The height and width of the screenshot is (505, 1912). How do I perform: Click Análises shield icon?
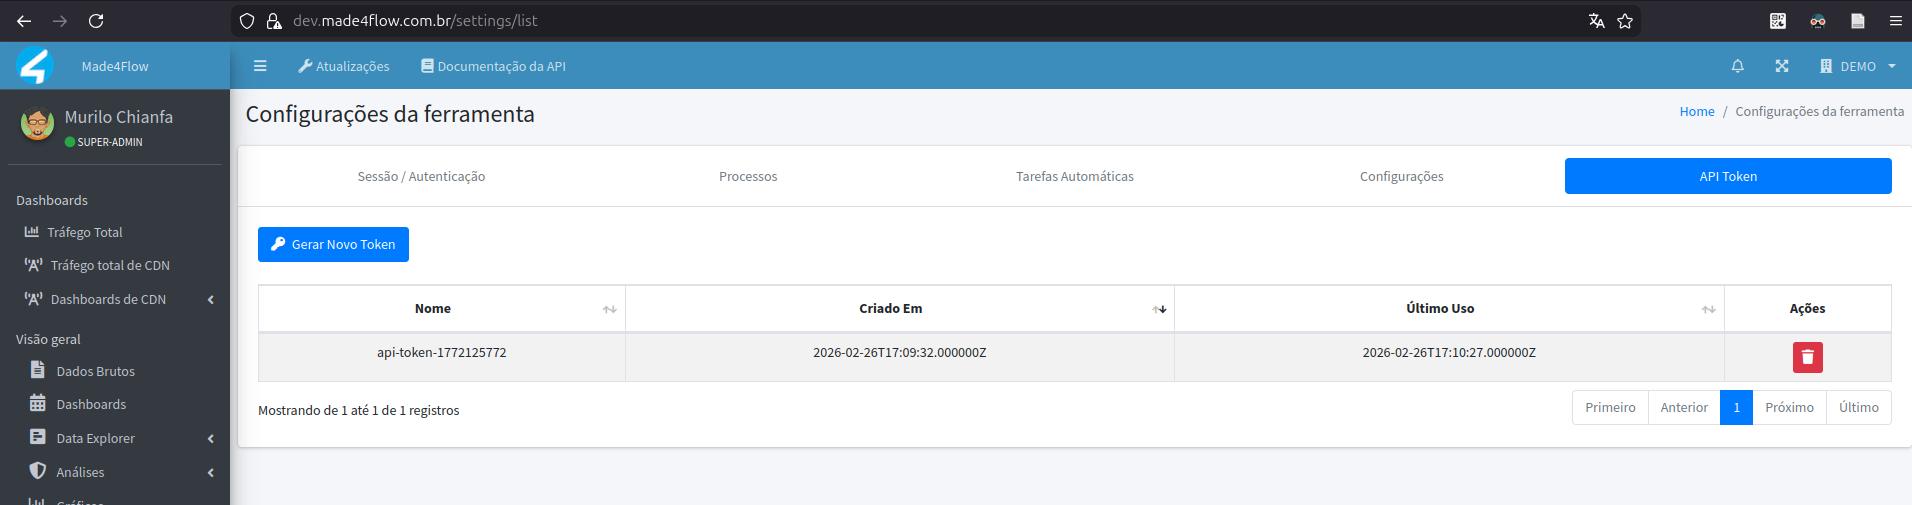[38, 471]
